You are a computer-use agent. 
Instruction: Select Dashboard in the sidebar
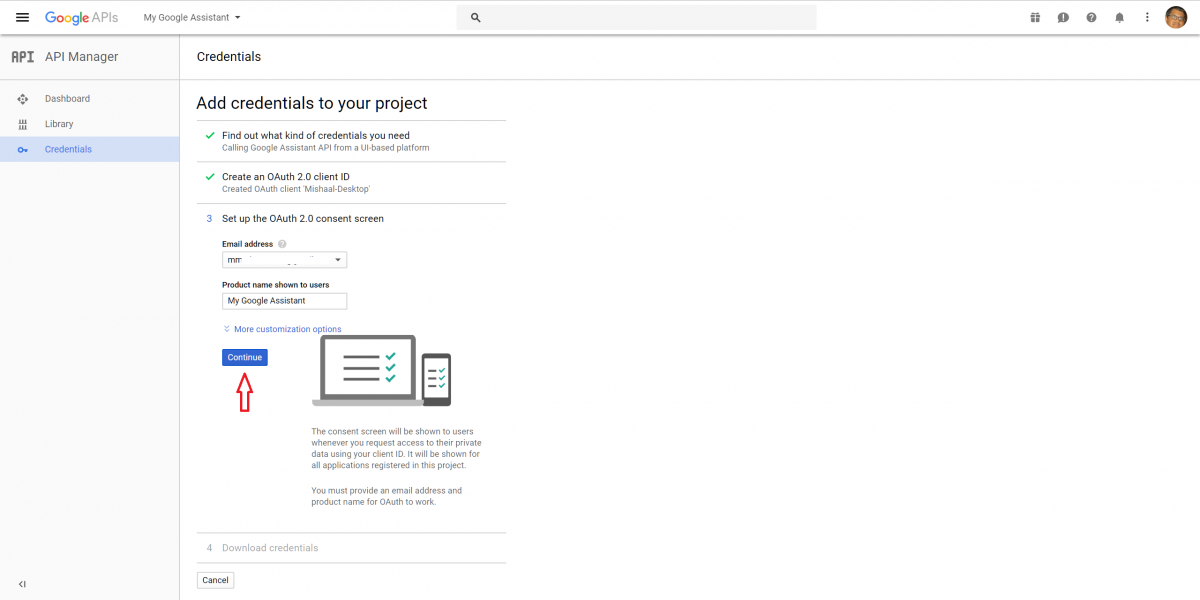click(68, 98)
